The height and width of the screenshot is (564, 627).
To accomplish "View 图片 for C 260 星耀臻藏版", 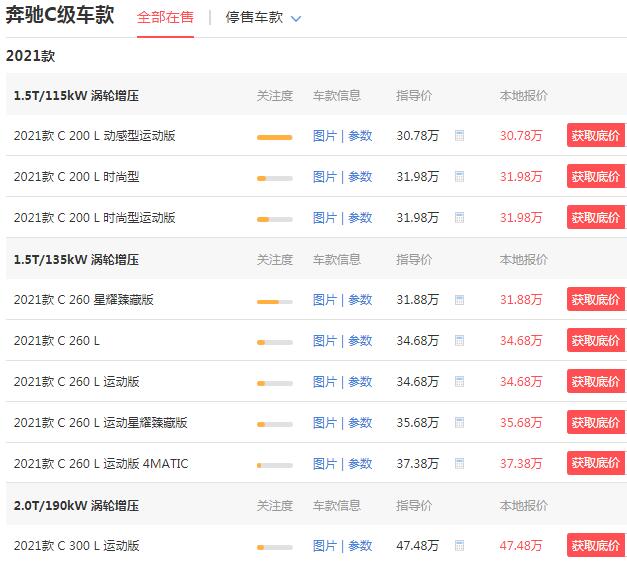I will pos(325,300).
